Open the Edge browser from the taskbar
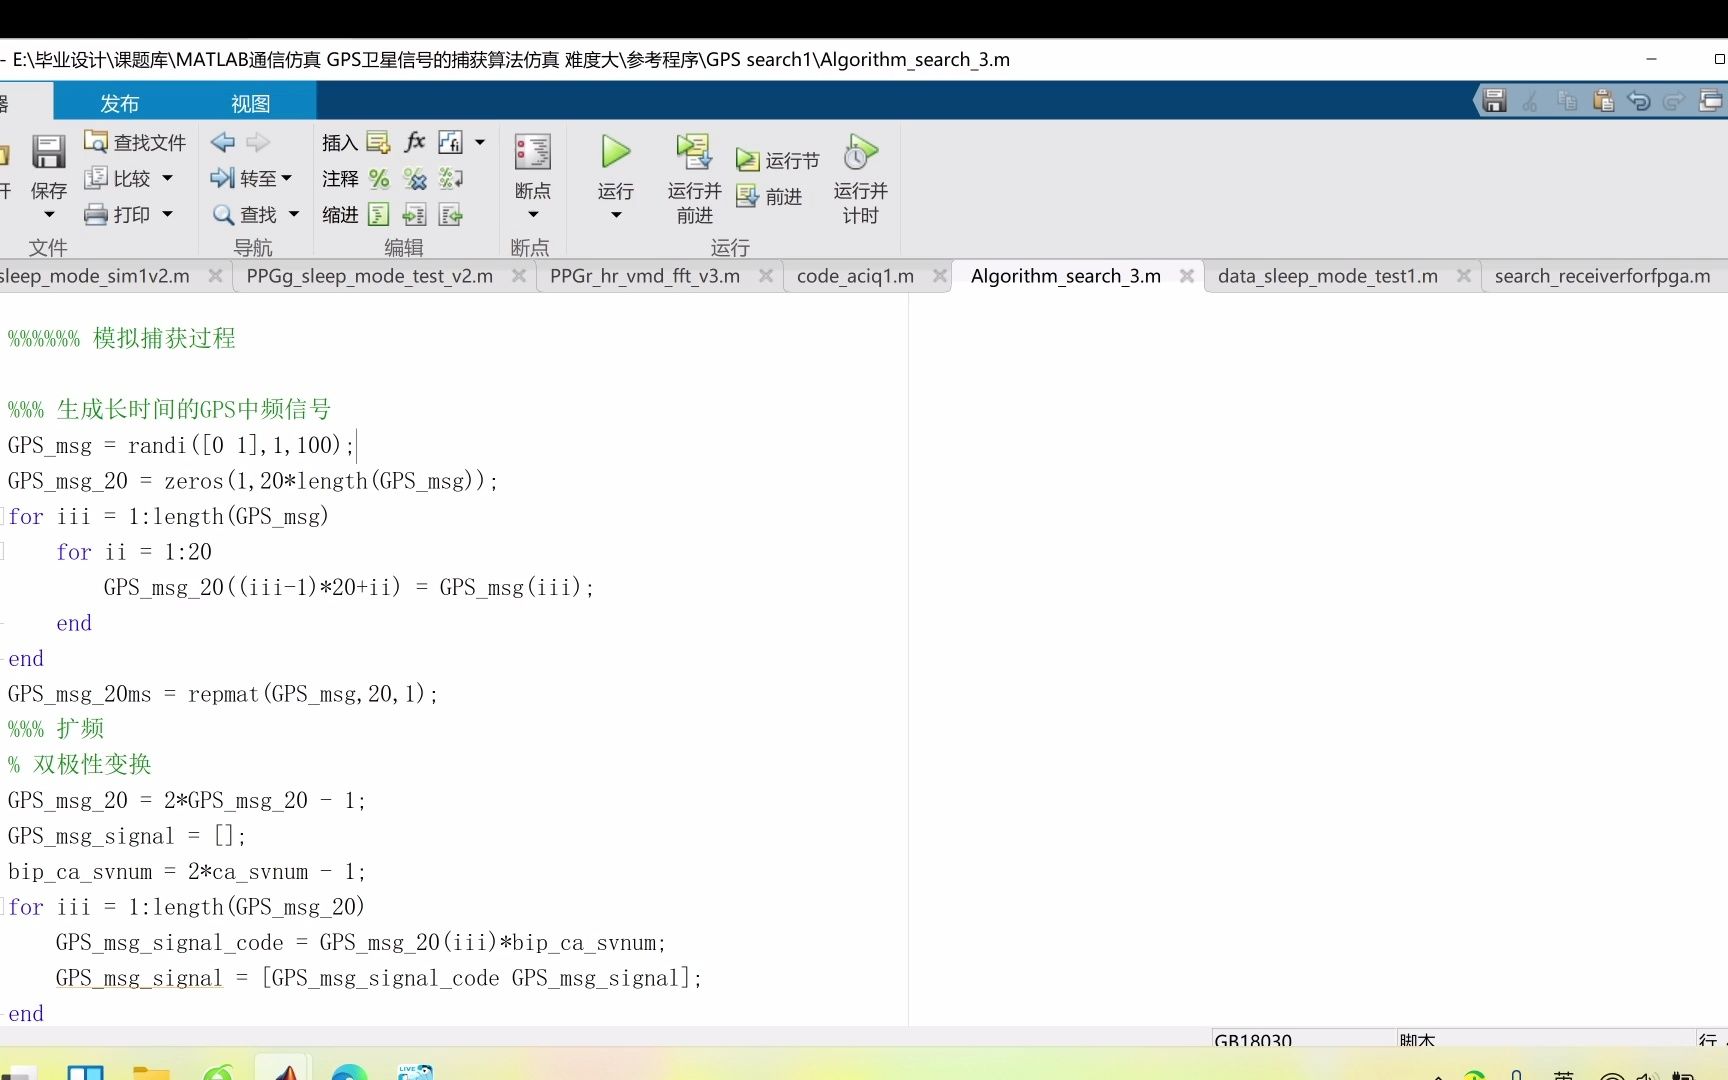Screen dimensions: 1728x1080 349,1072
